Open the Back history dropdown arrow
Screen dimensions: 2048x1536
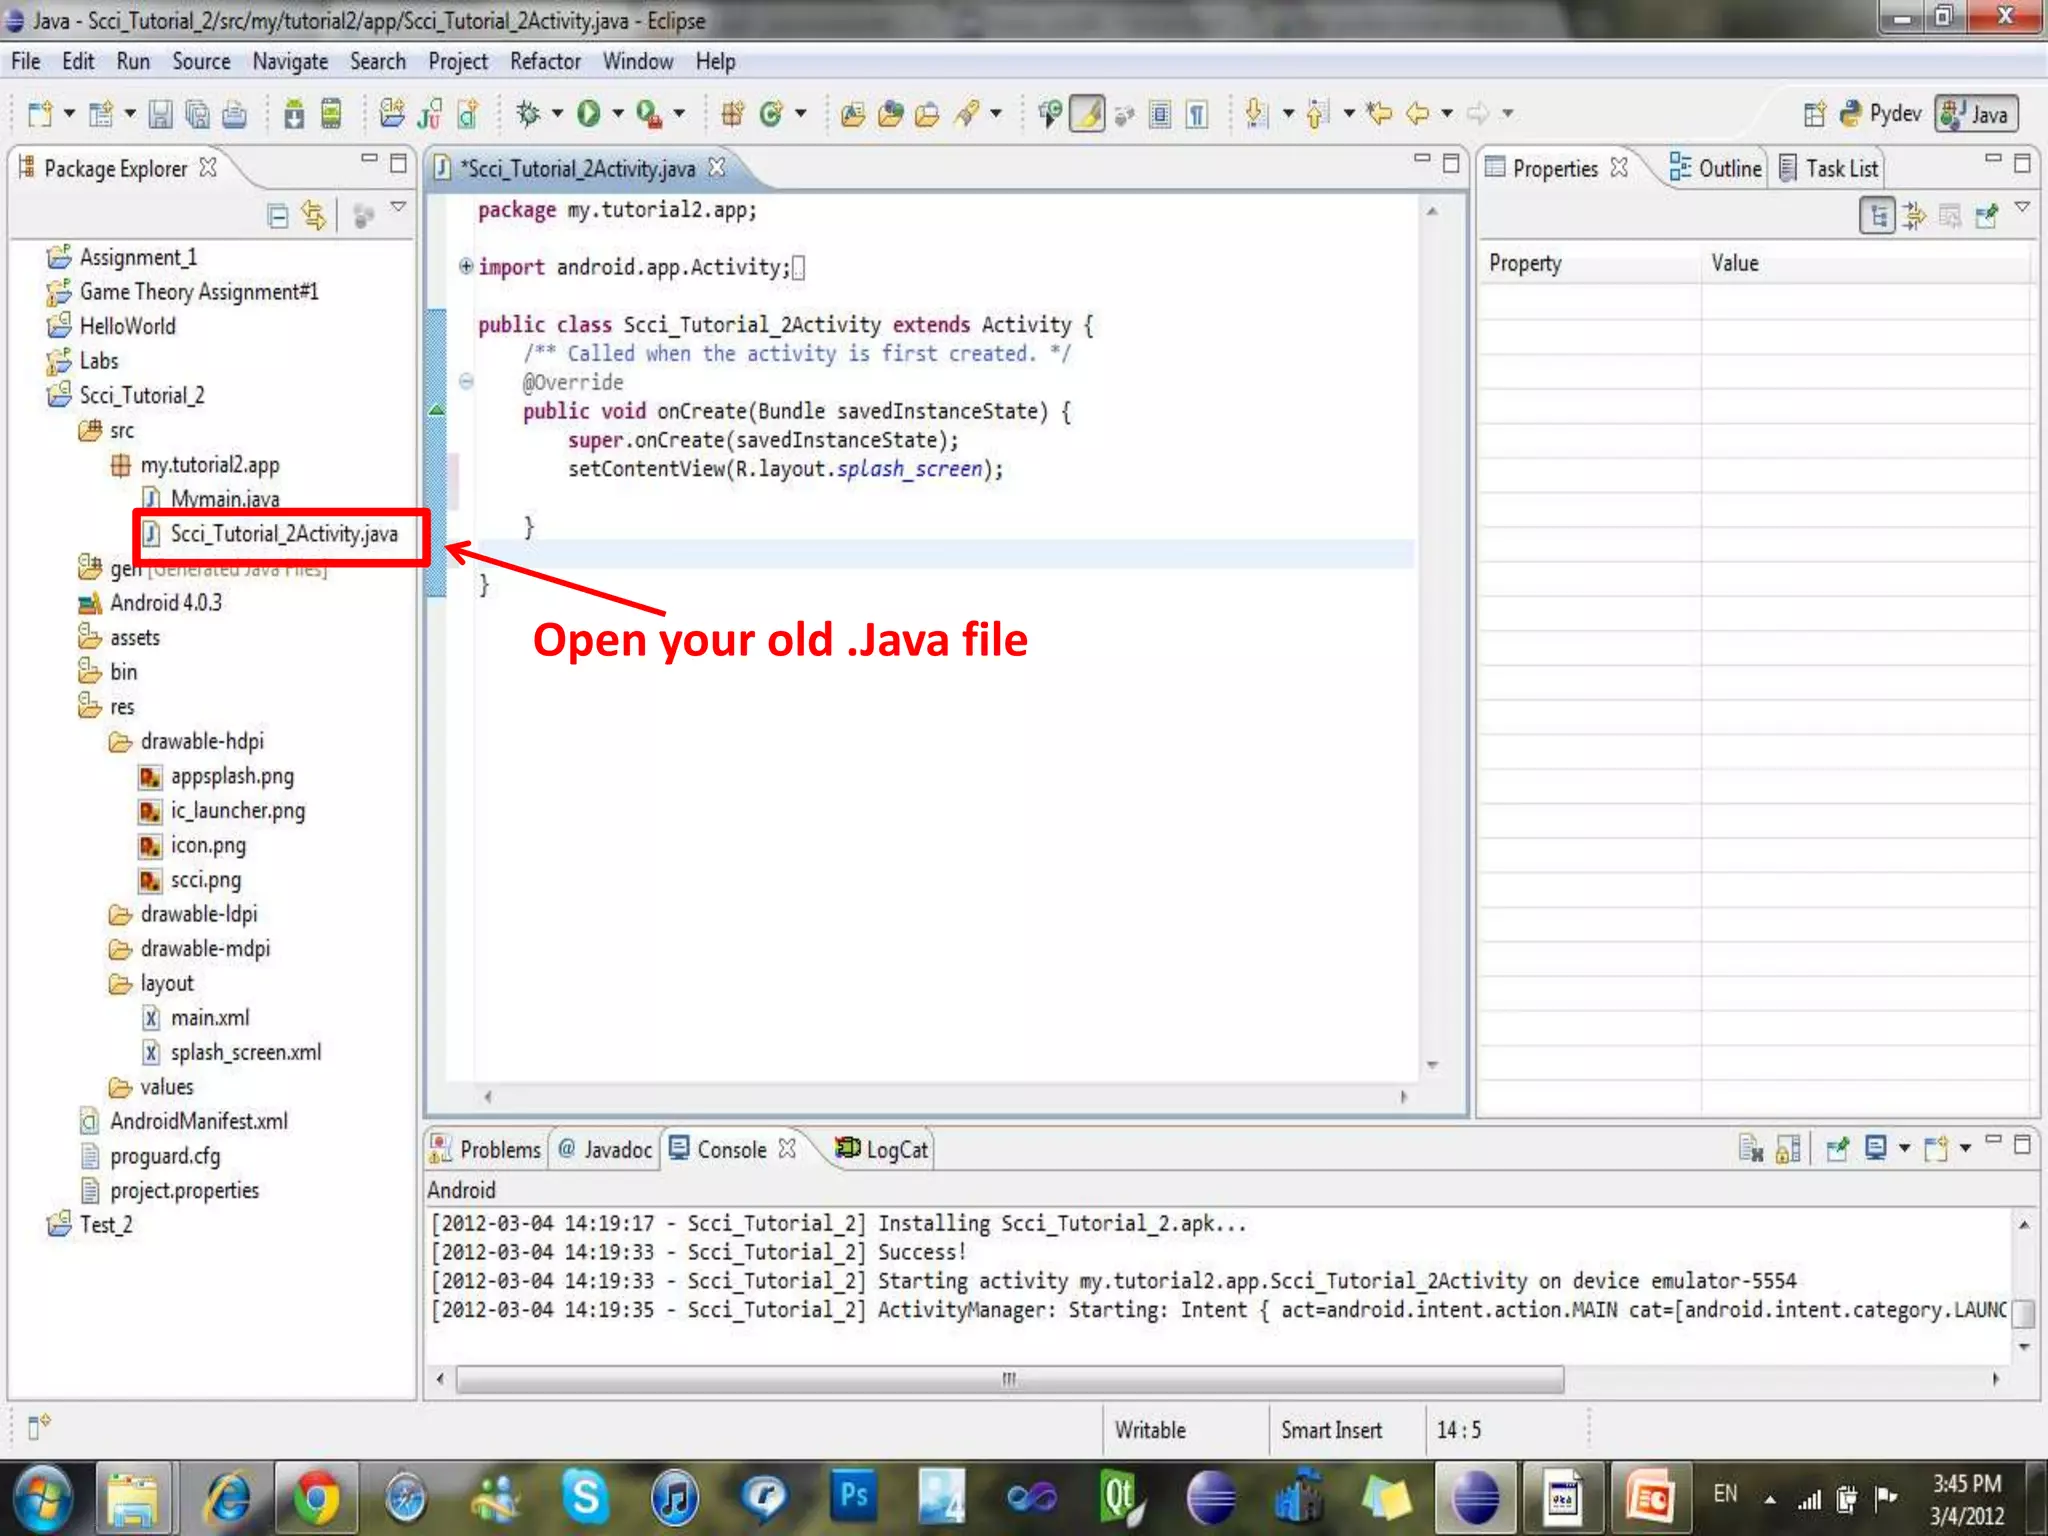[1447, 114]
